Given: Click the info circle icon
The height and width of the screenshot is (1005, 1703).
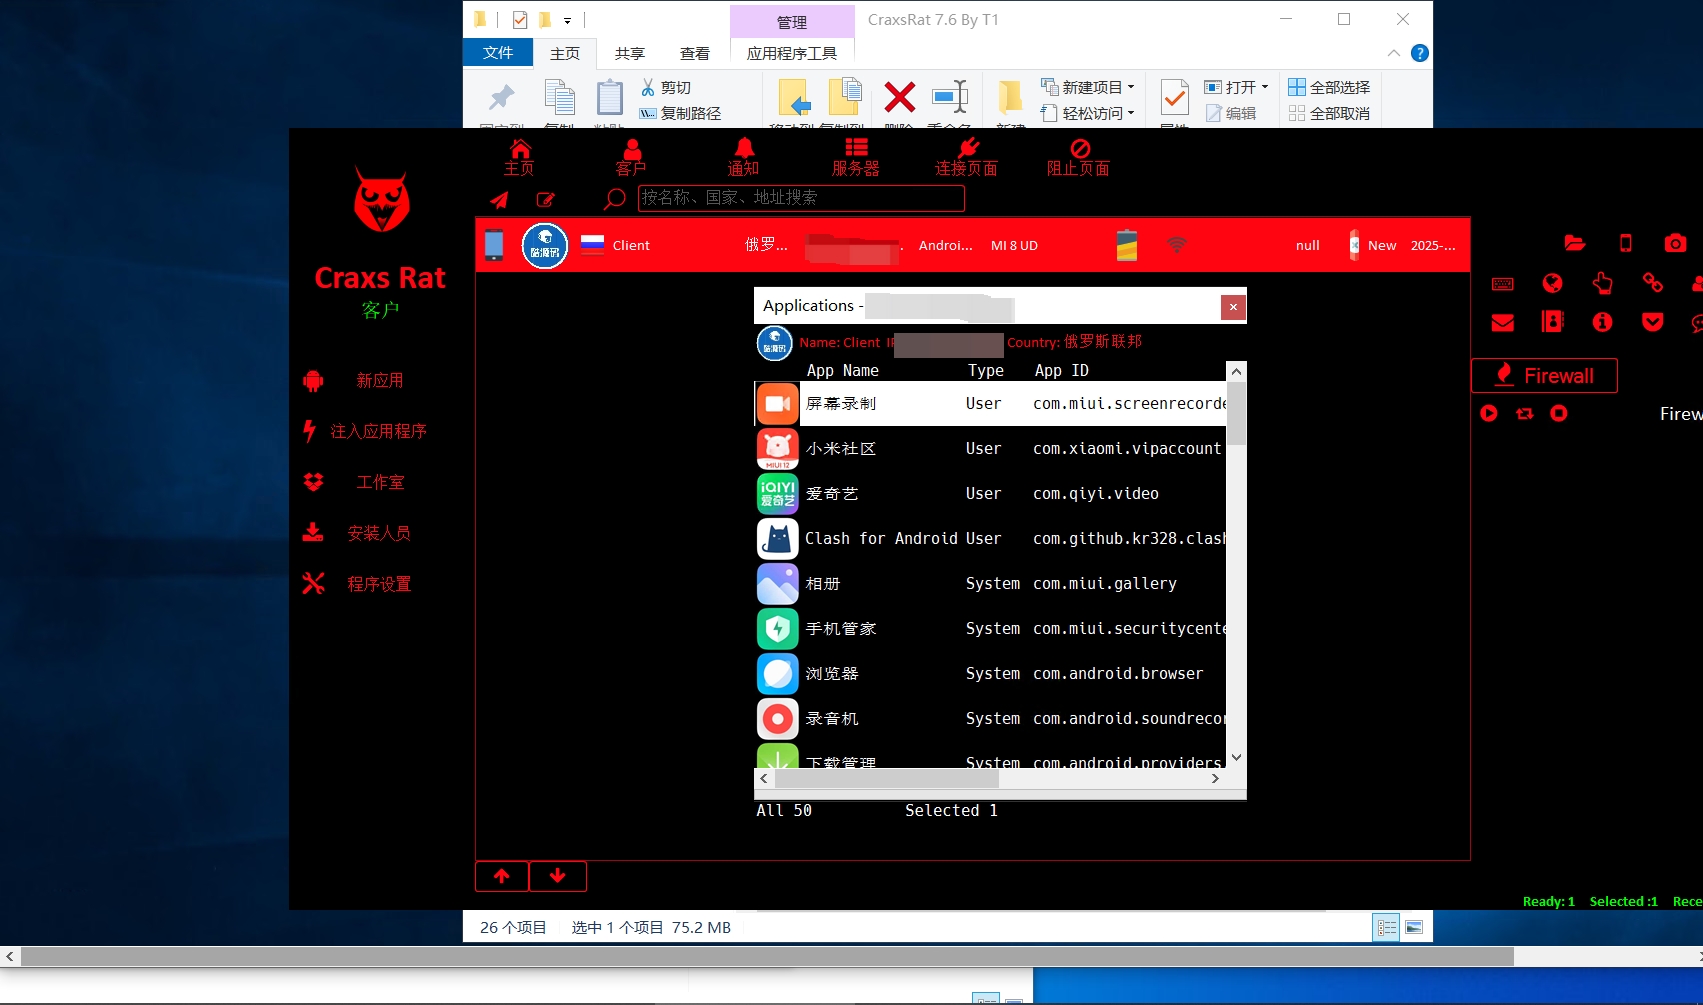Looking at the screenshot, I should pos(1603,322).
